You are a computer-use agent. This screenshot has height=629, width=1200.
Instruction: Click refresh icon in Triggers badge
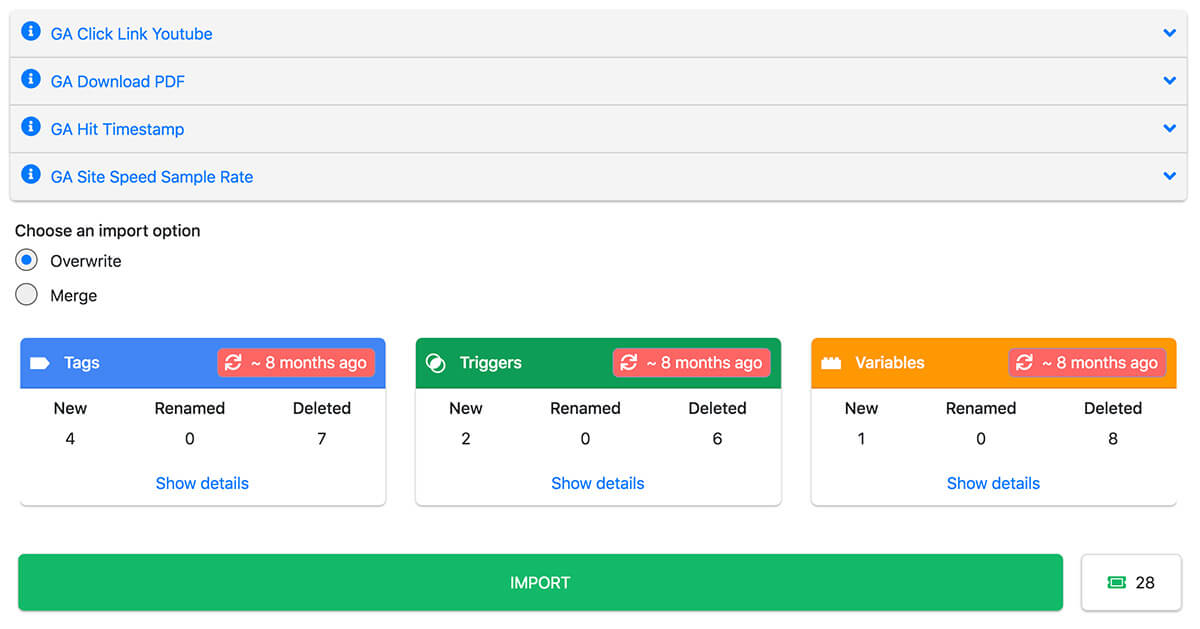pyautogui.click(x=629, y=363)
